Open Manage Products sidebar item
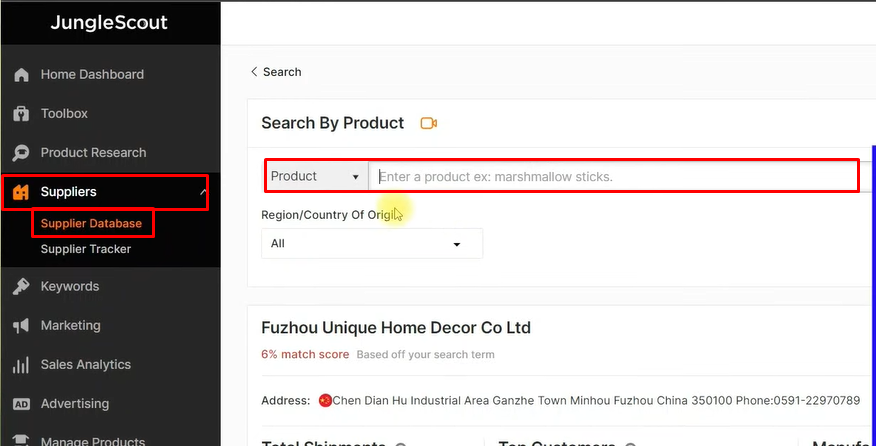Viewport: 876px width, 446px height. click(x=93, y=441)
